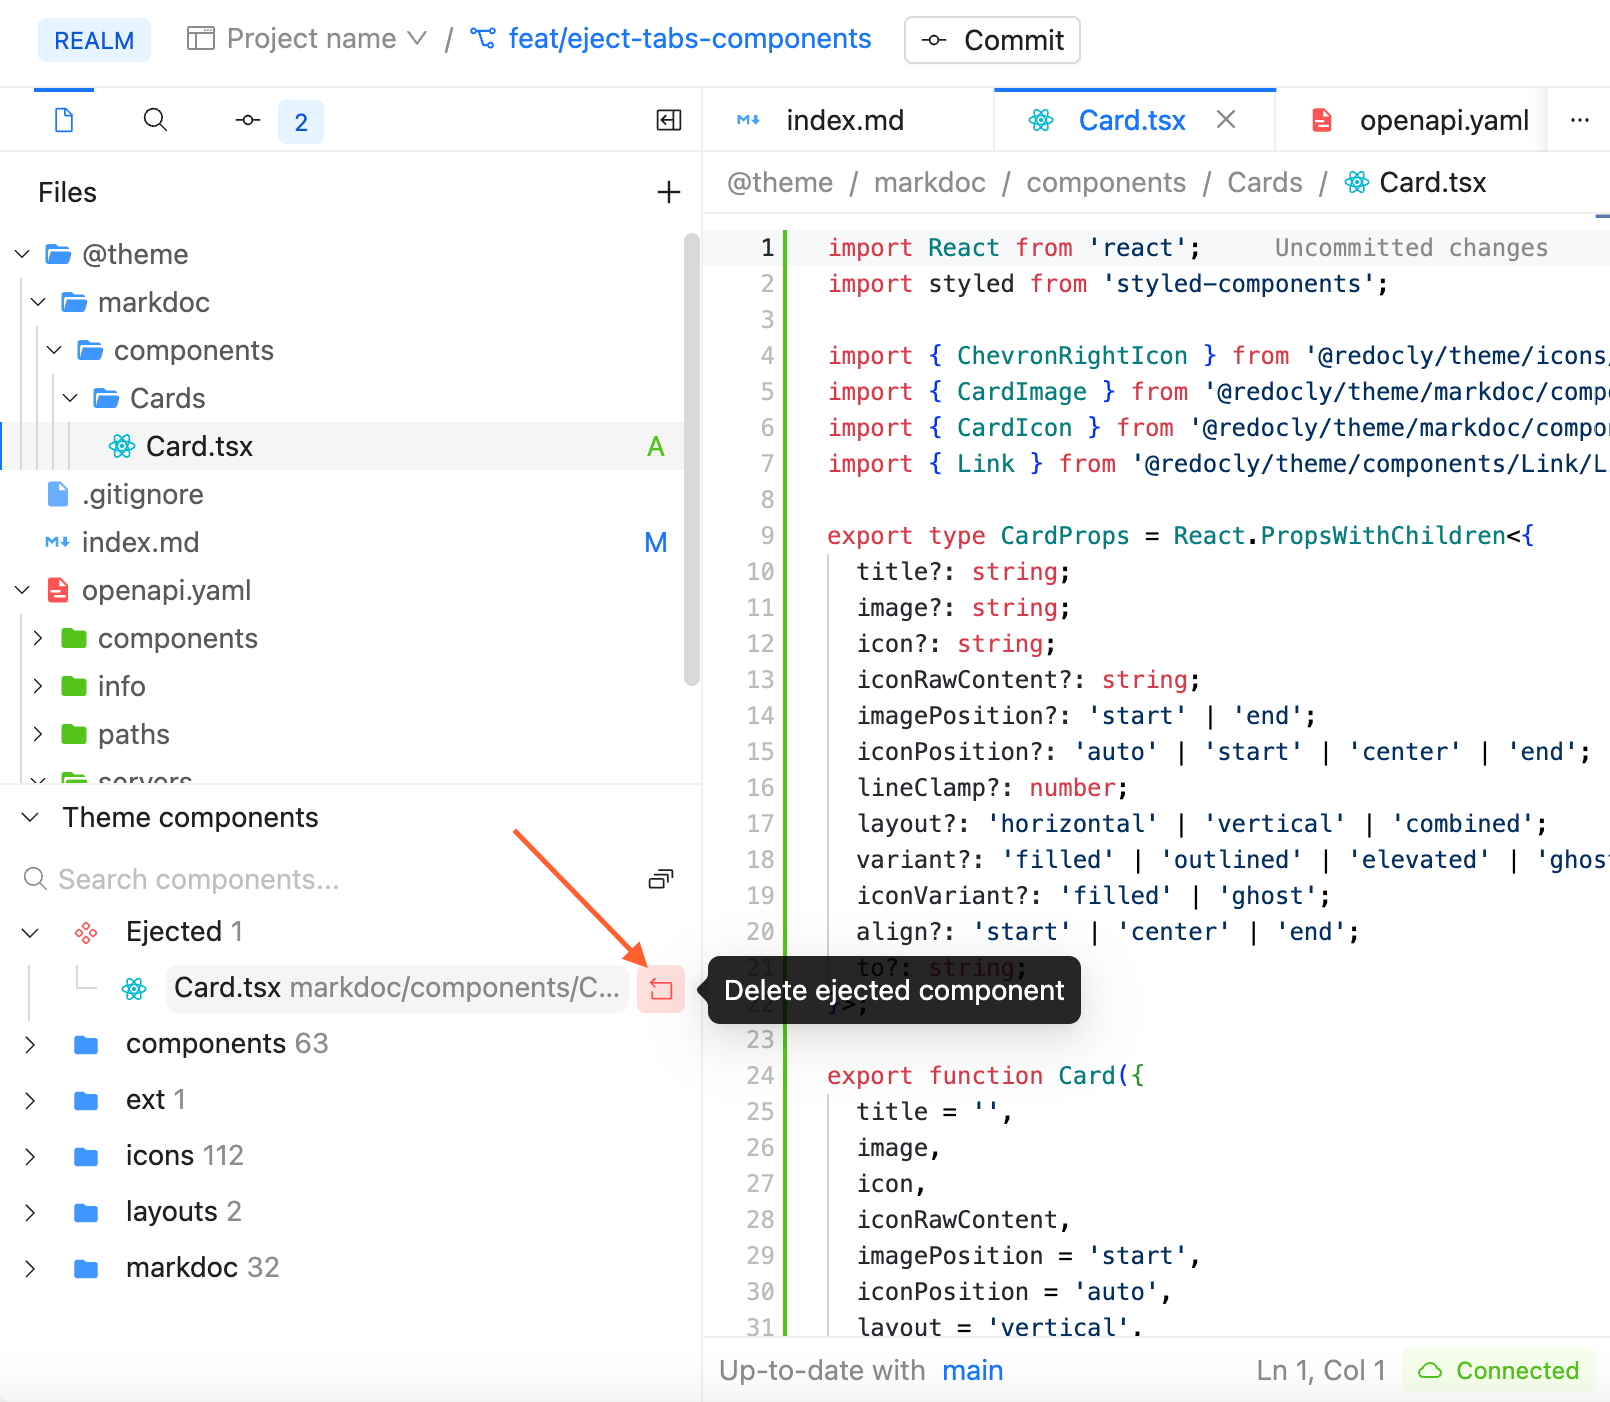Close the Card.tsx tab
The image size is (1610, 1402).
coord(1226,120)
